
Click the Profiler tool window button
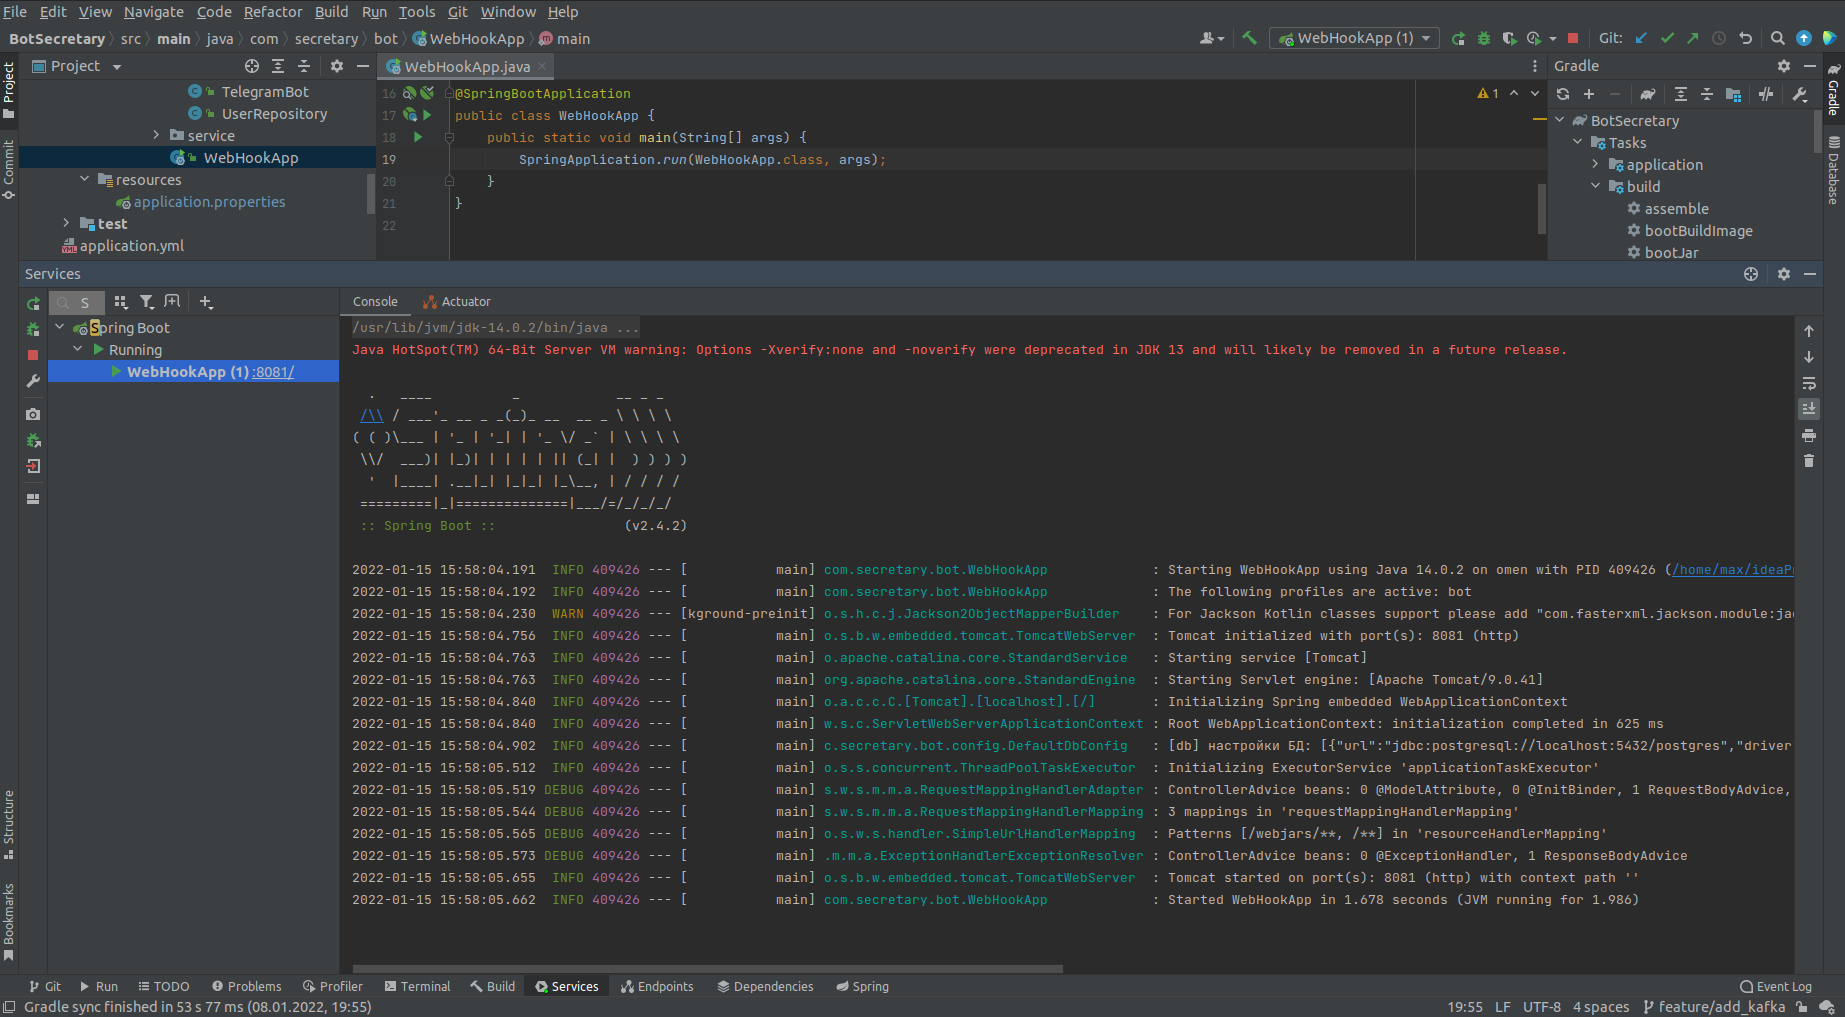pos(333,986)
